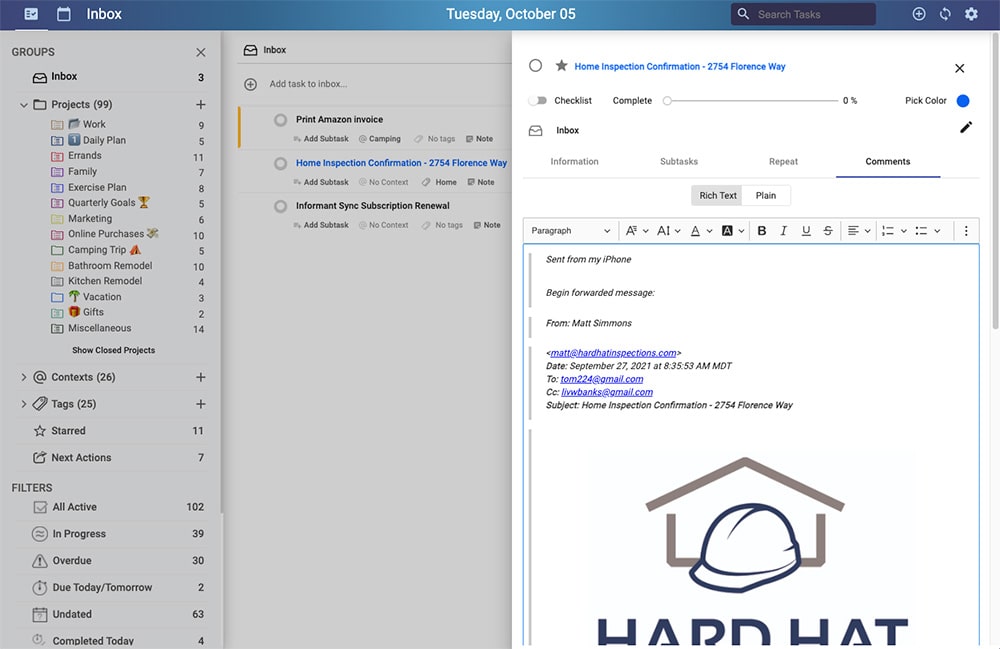Click the add task plus icon in header
Image resolution: width=1000 pixels, height=649 pixels.
tap(919, 14)
